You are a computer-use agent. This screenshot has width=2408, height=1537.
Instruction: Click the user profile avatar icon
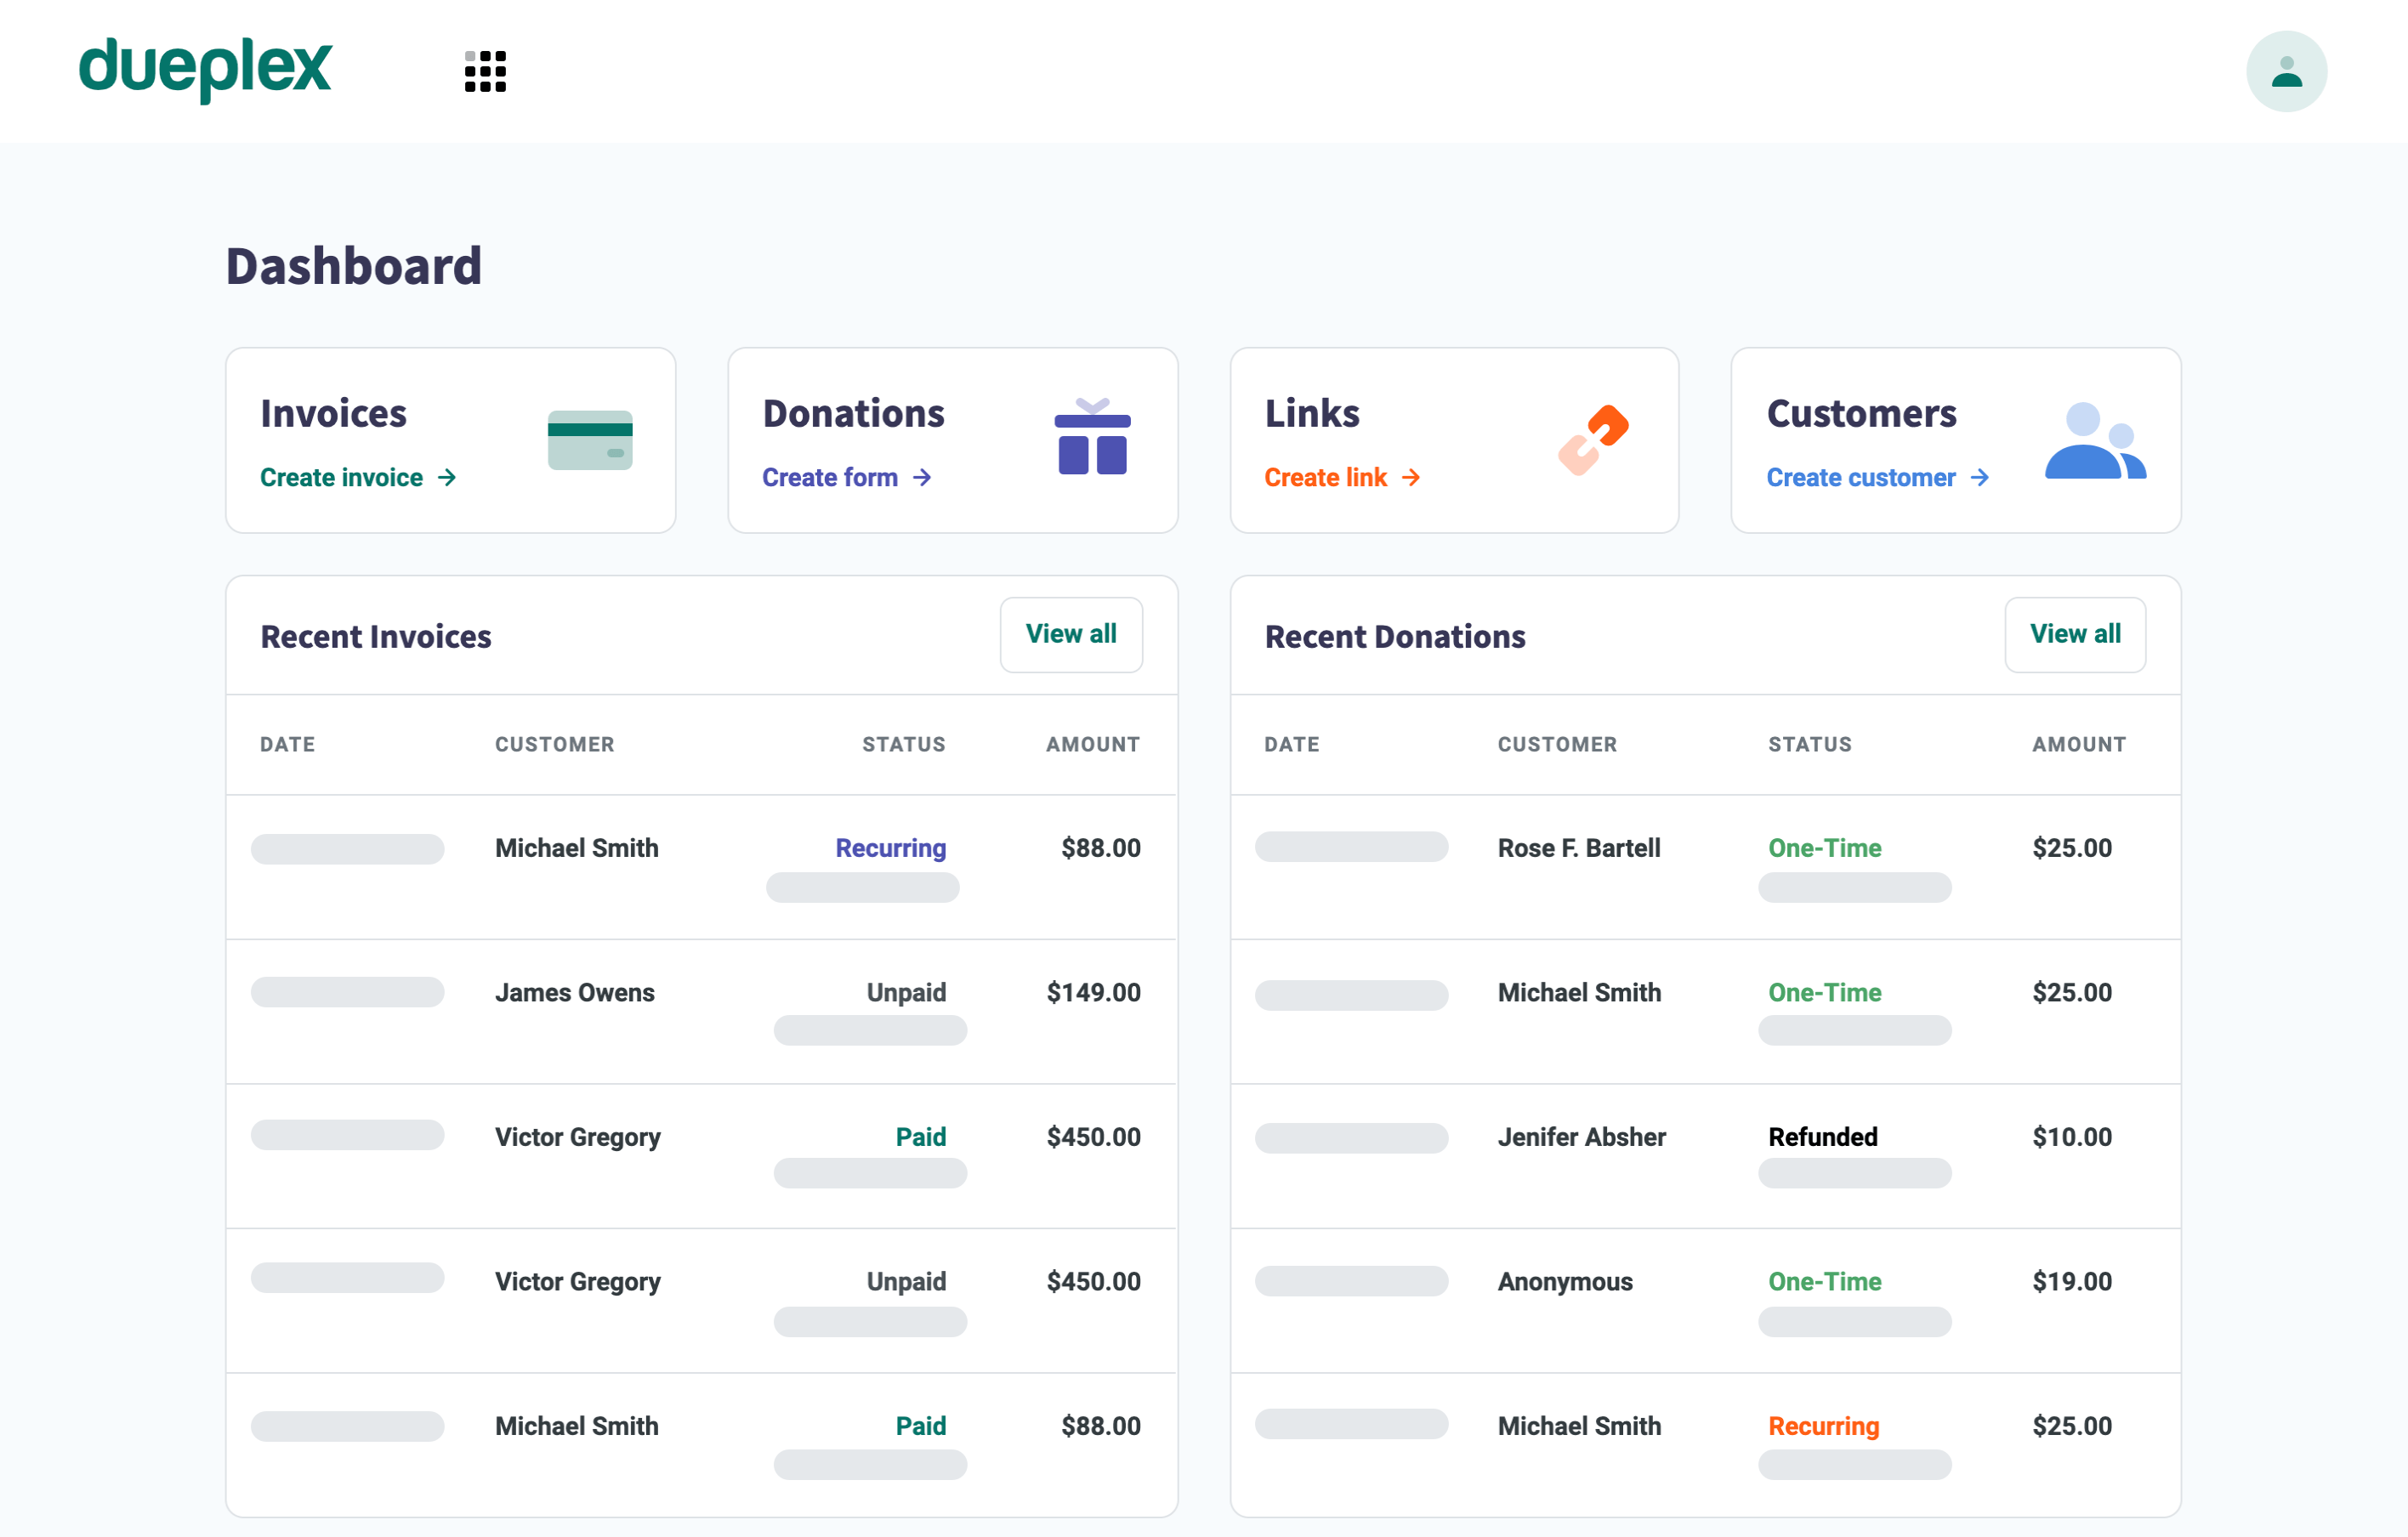[2285, 71]
